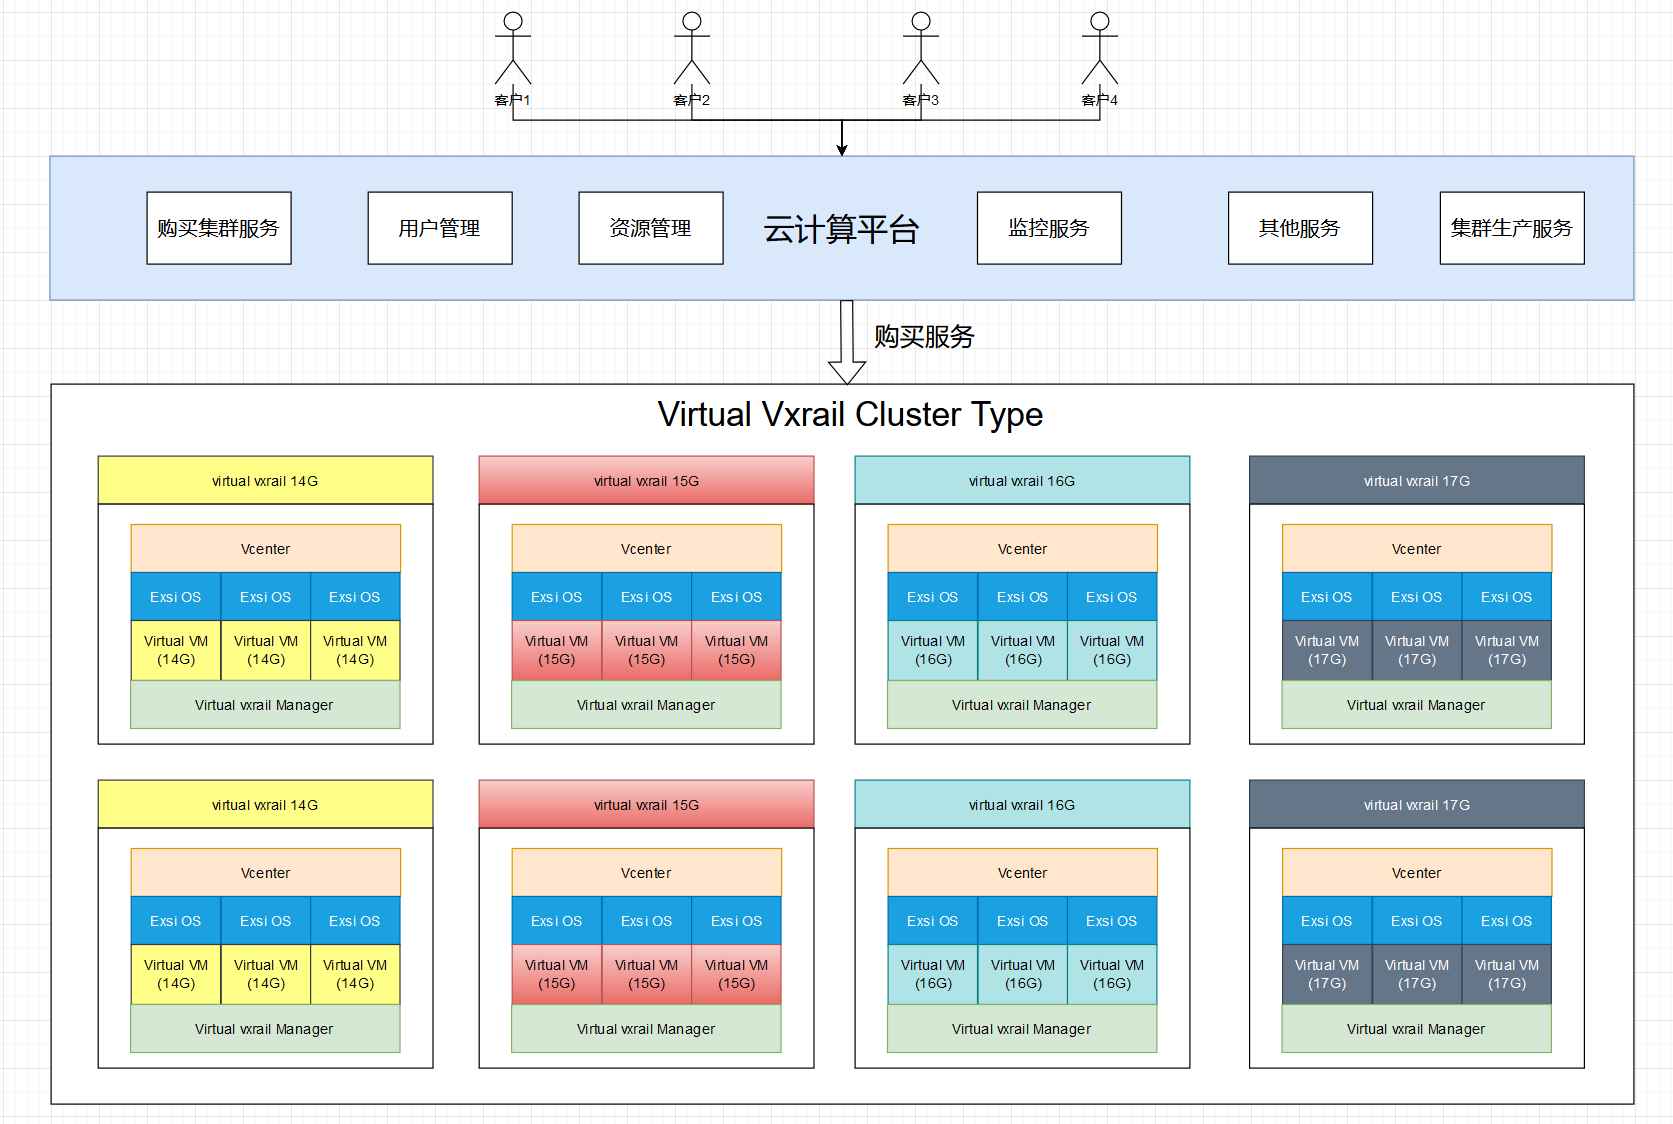Select Virtual vxrail Manager in lower 14G cluster

pyautogui.click(x=265, y=1028)
